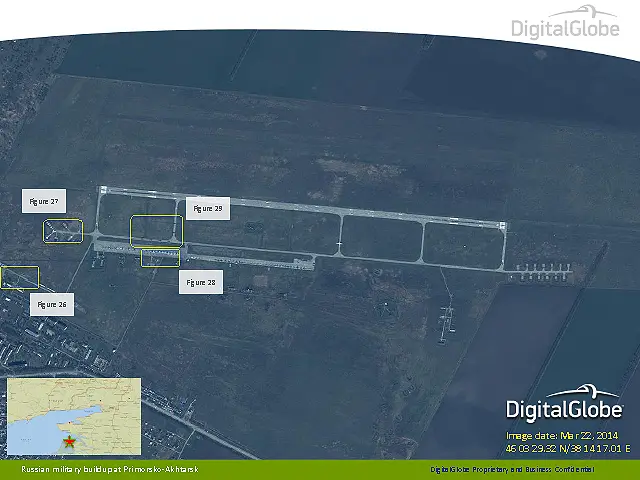Open the inset locator map thumbnail

pyautogui.click(x=74, y=417)
